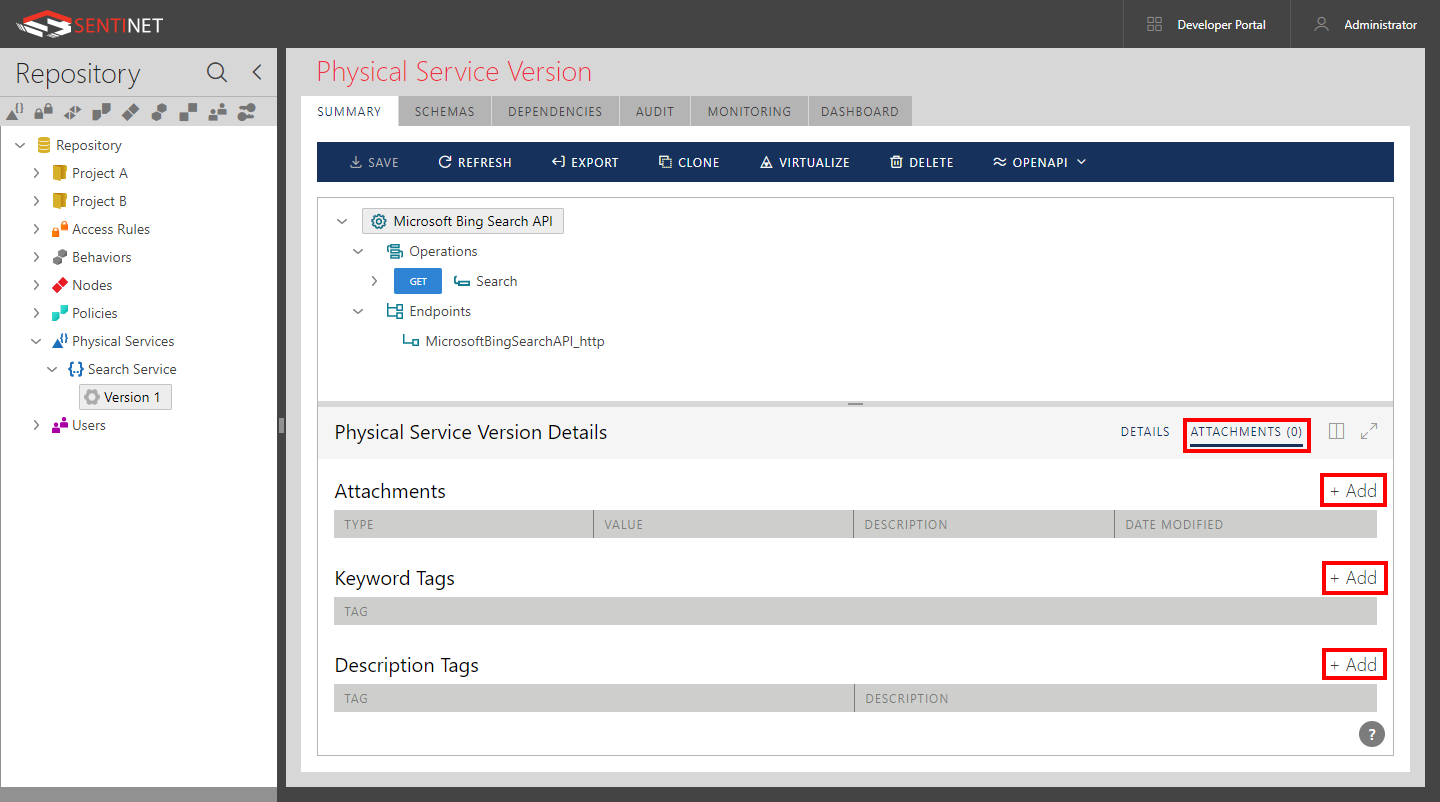The width and height of the screenshot is (1440, 802).
Task: Click the DELETE toolbar button
Action: 922,162
